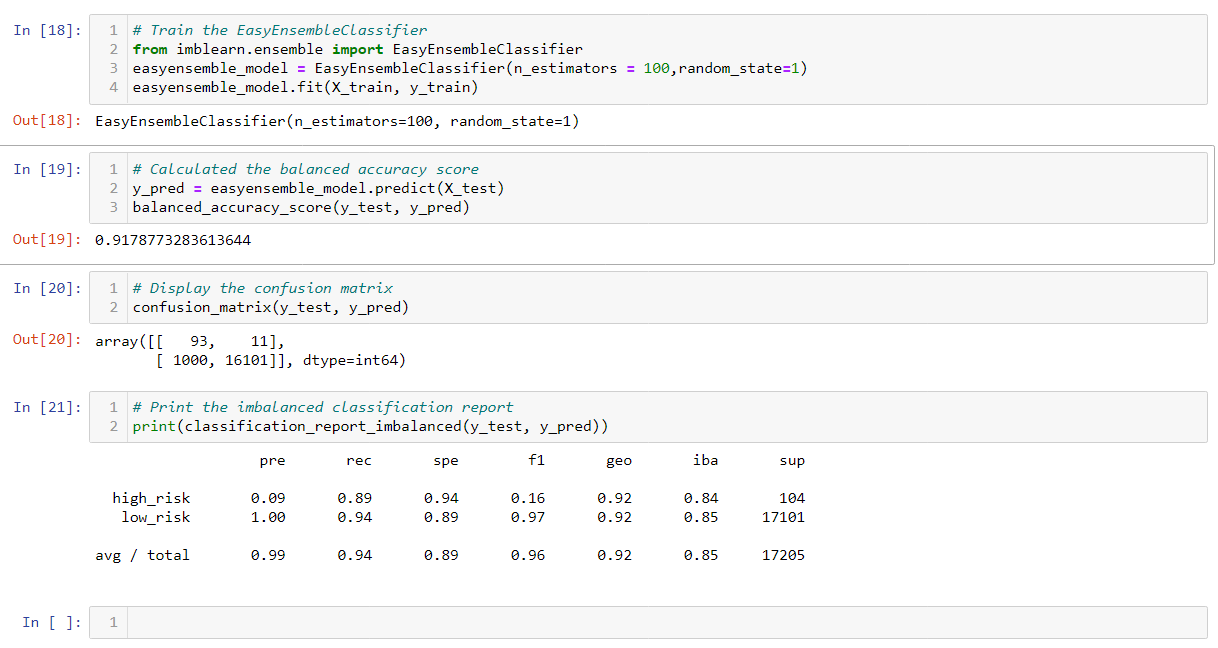This screenshot has width=1218, height=648.
Task: Click the confusion_matrix(y_test, y_pred) line
Action: click(x=270, y=307)
